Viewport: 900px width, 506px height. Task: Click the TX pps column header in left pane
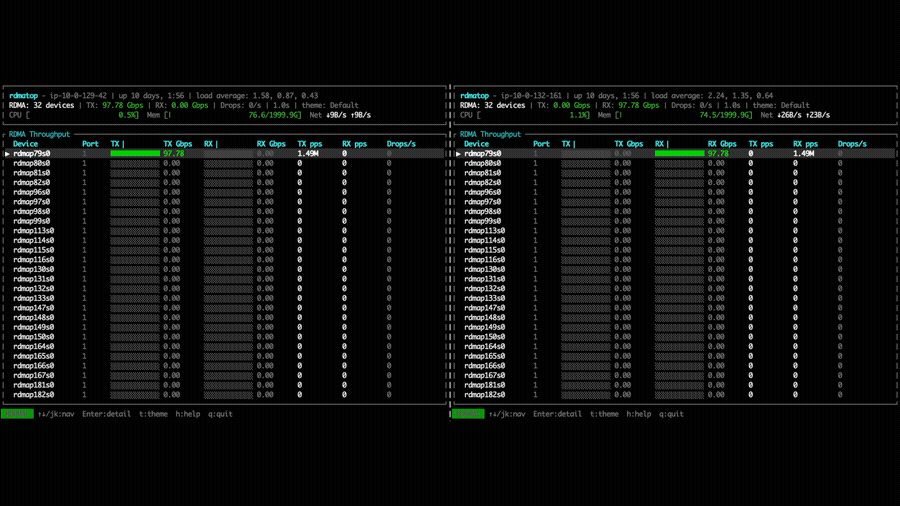310,144
